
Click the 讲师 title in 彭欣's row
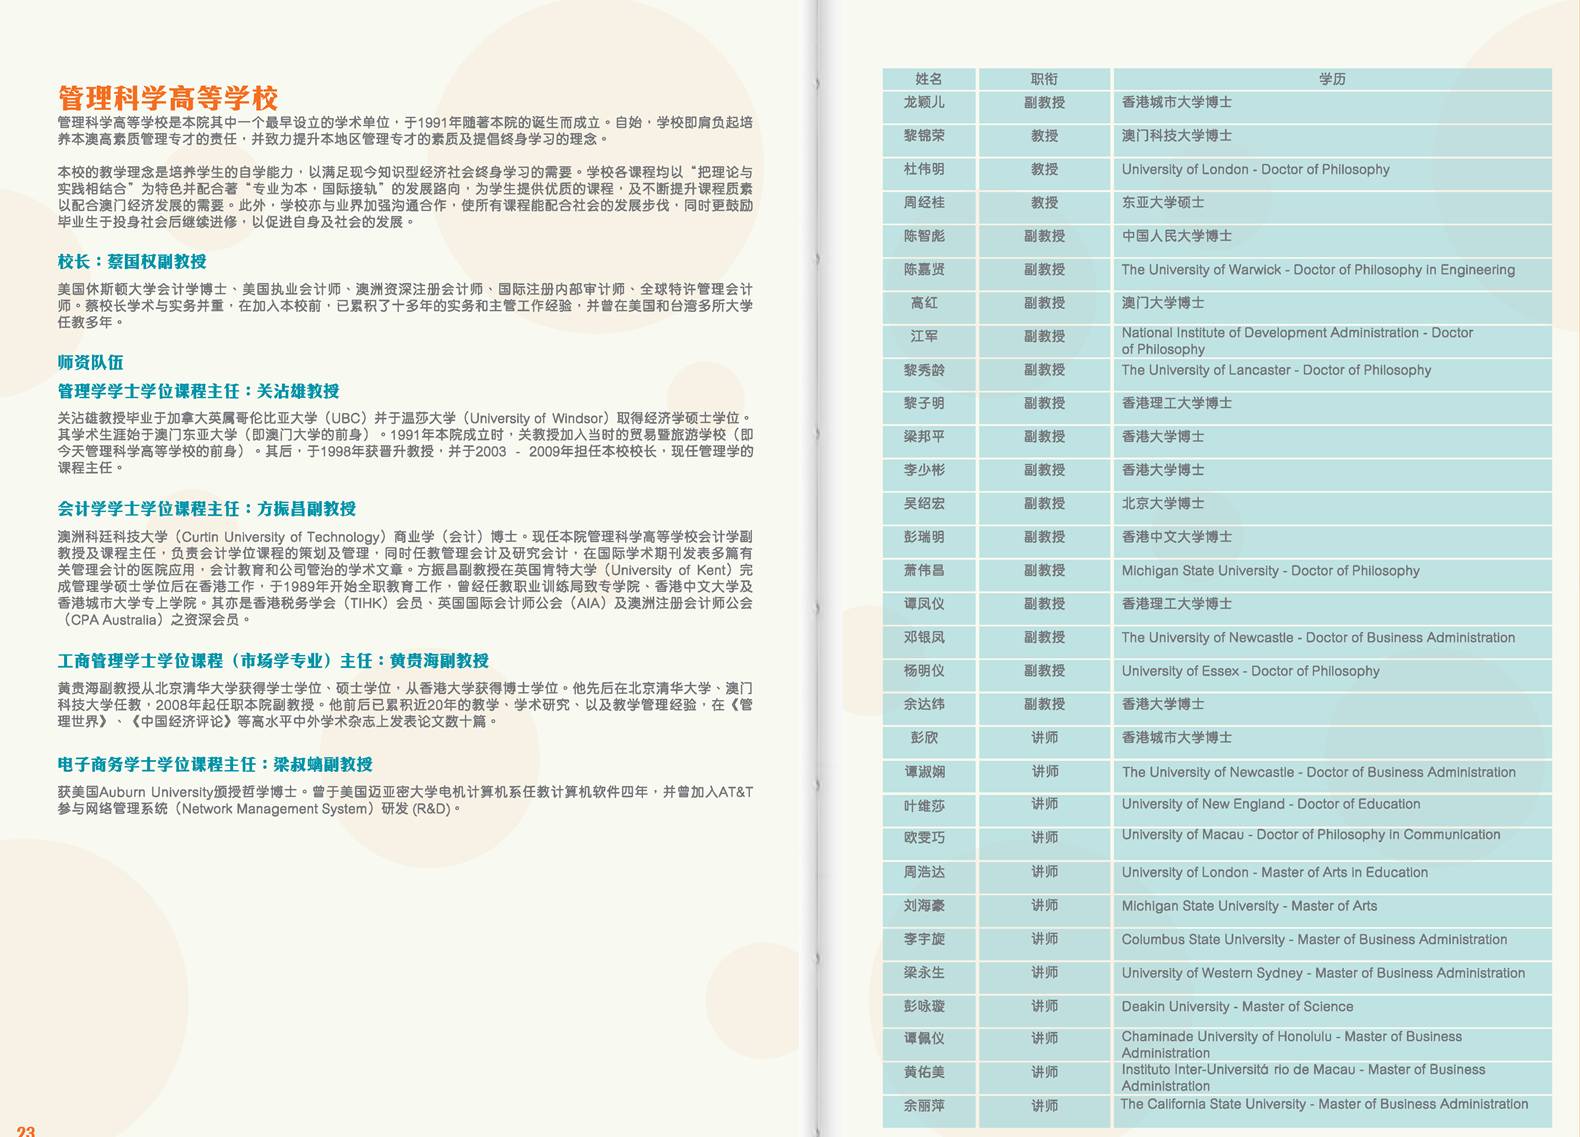1044,738
